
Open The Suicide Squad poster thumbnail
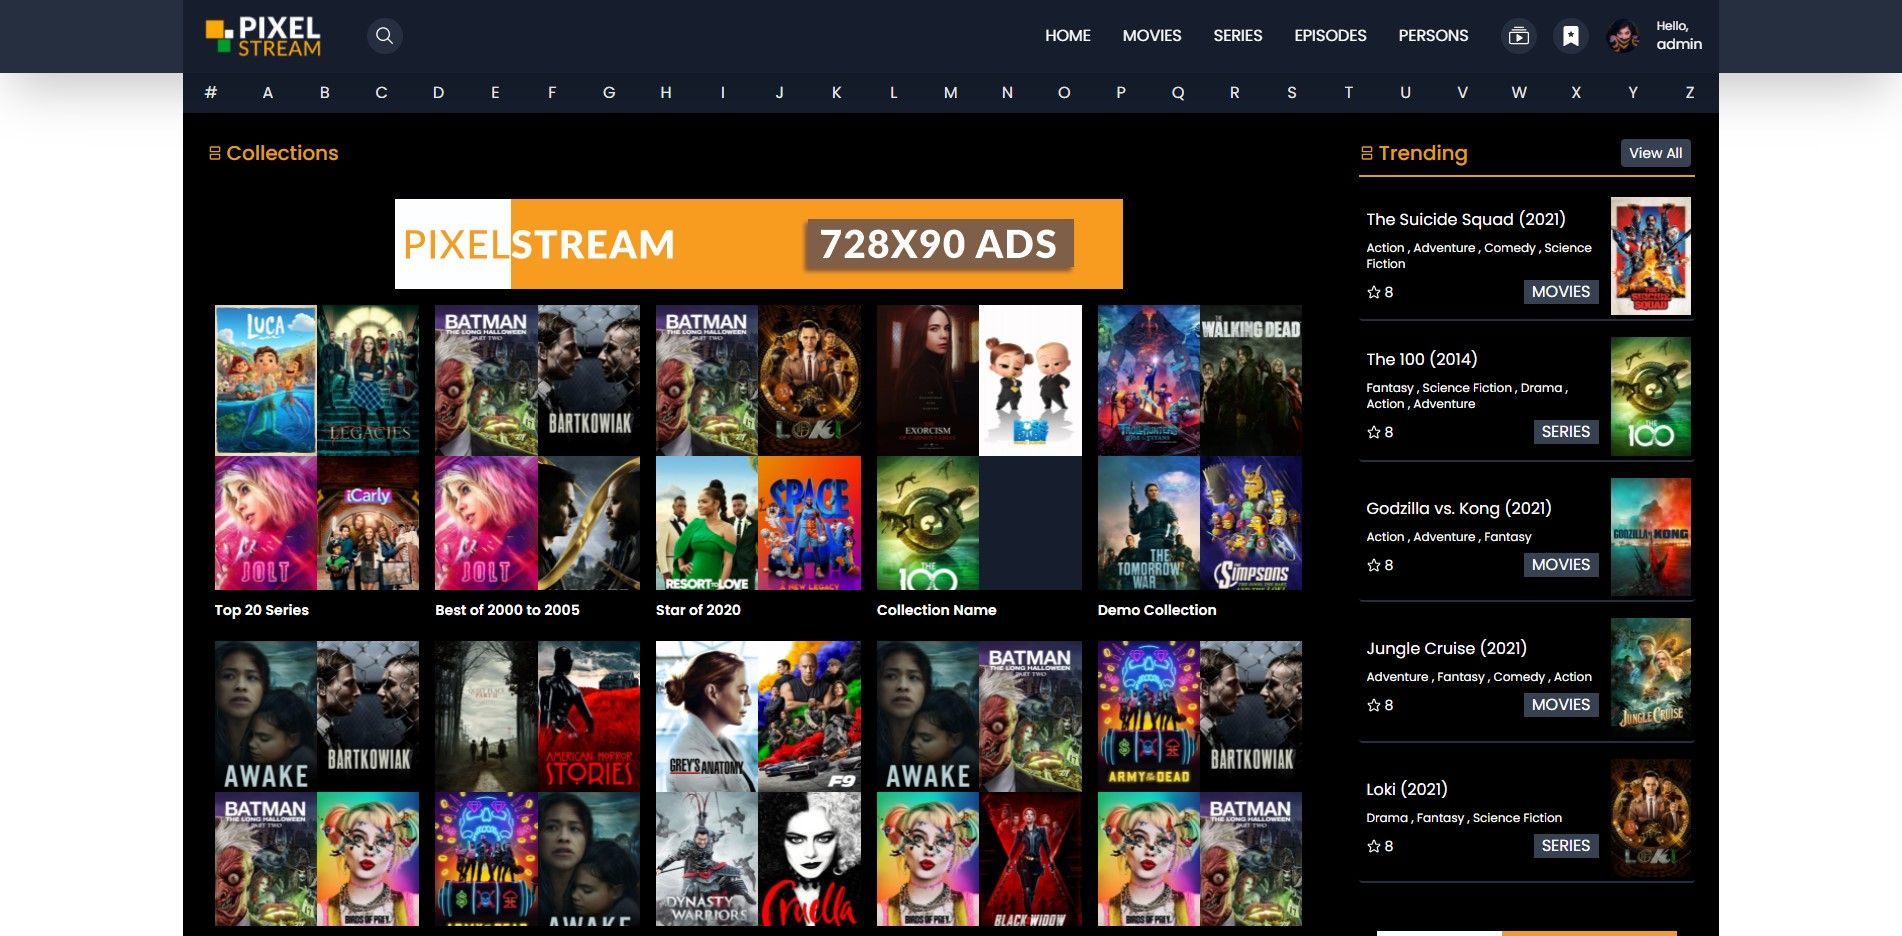(1650, 256)
